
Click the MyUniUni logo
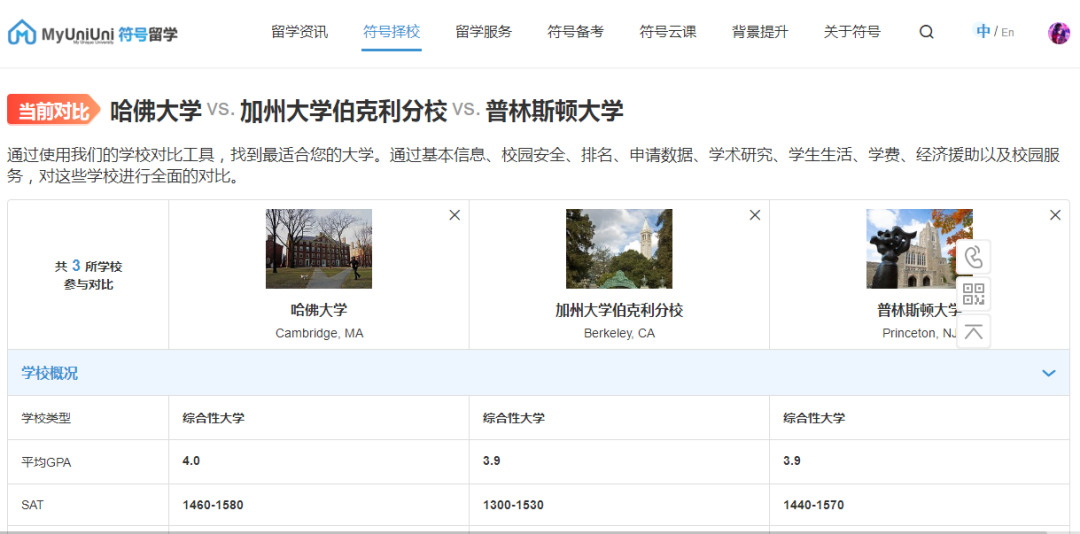92,32
